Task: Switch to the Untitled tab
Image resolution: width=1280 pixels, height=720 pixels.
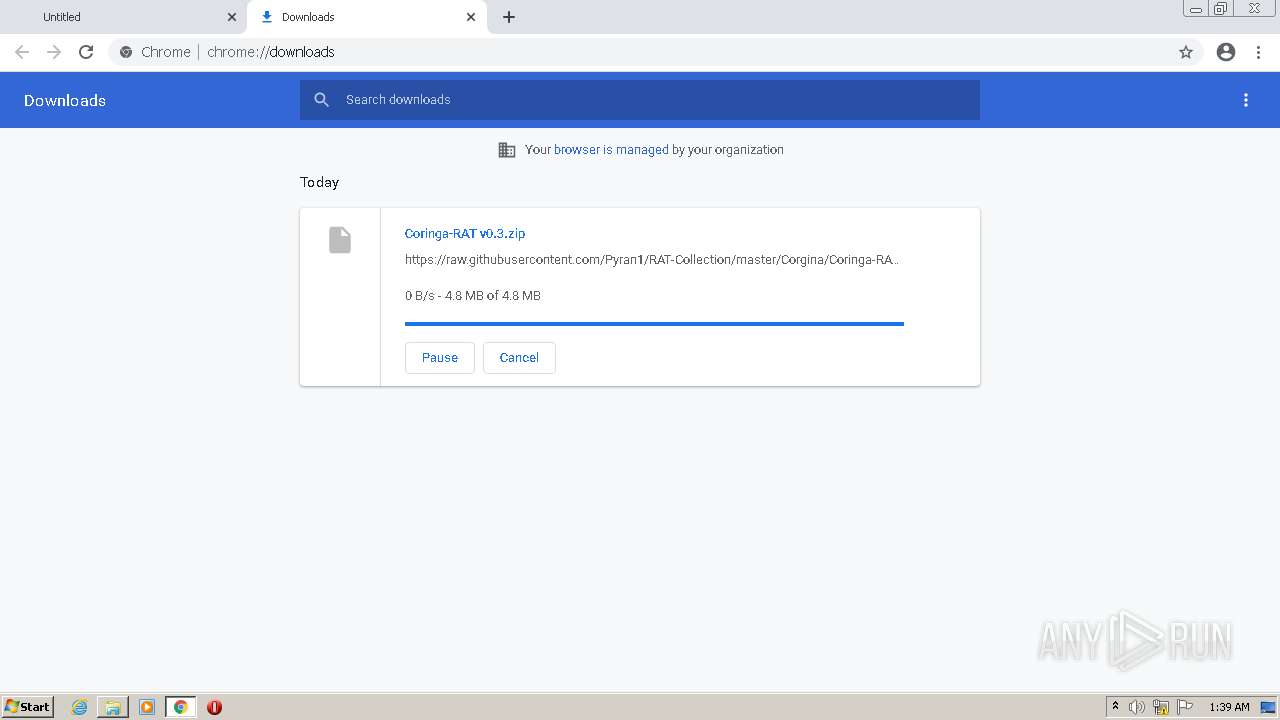Action: [x=124, y=17]
